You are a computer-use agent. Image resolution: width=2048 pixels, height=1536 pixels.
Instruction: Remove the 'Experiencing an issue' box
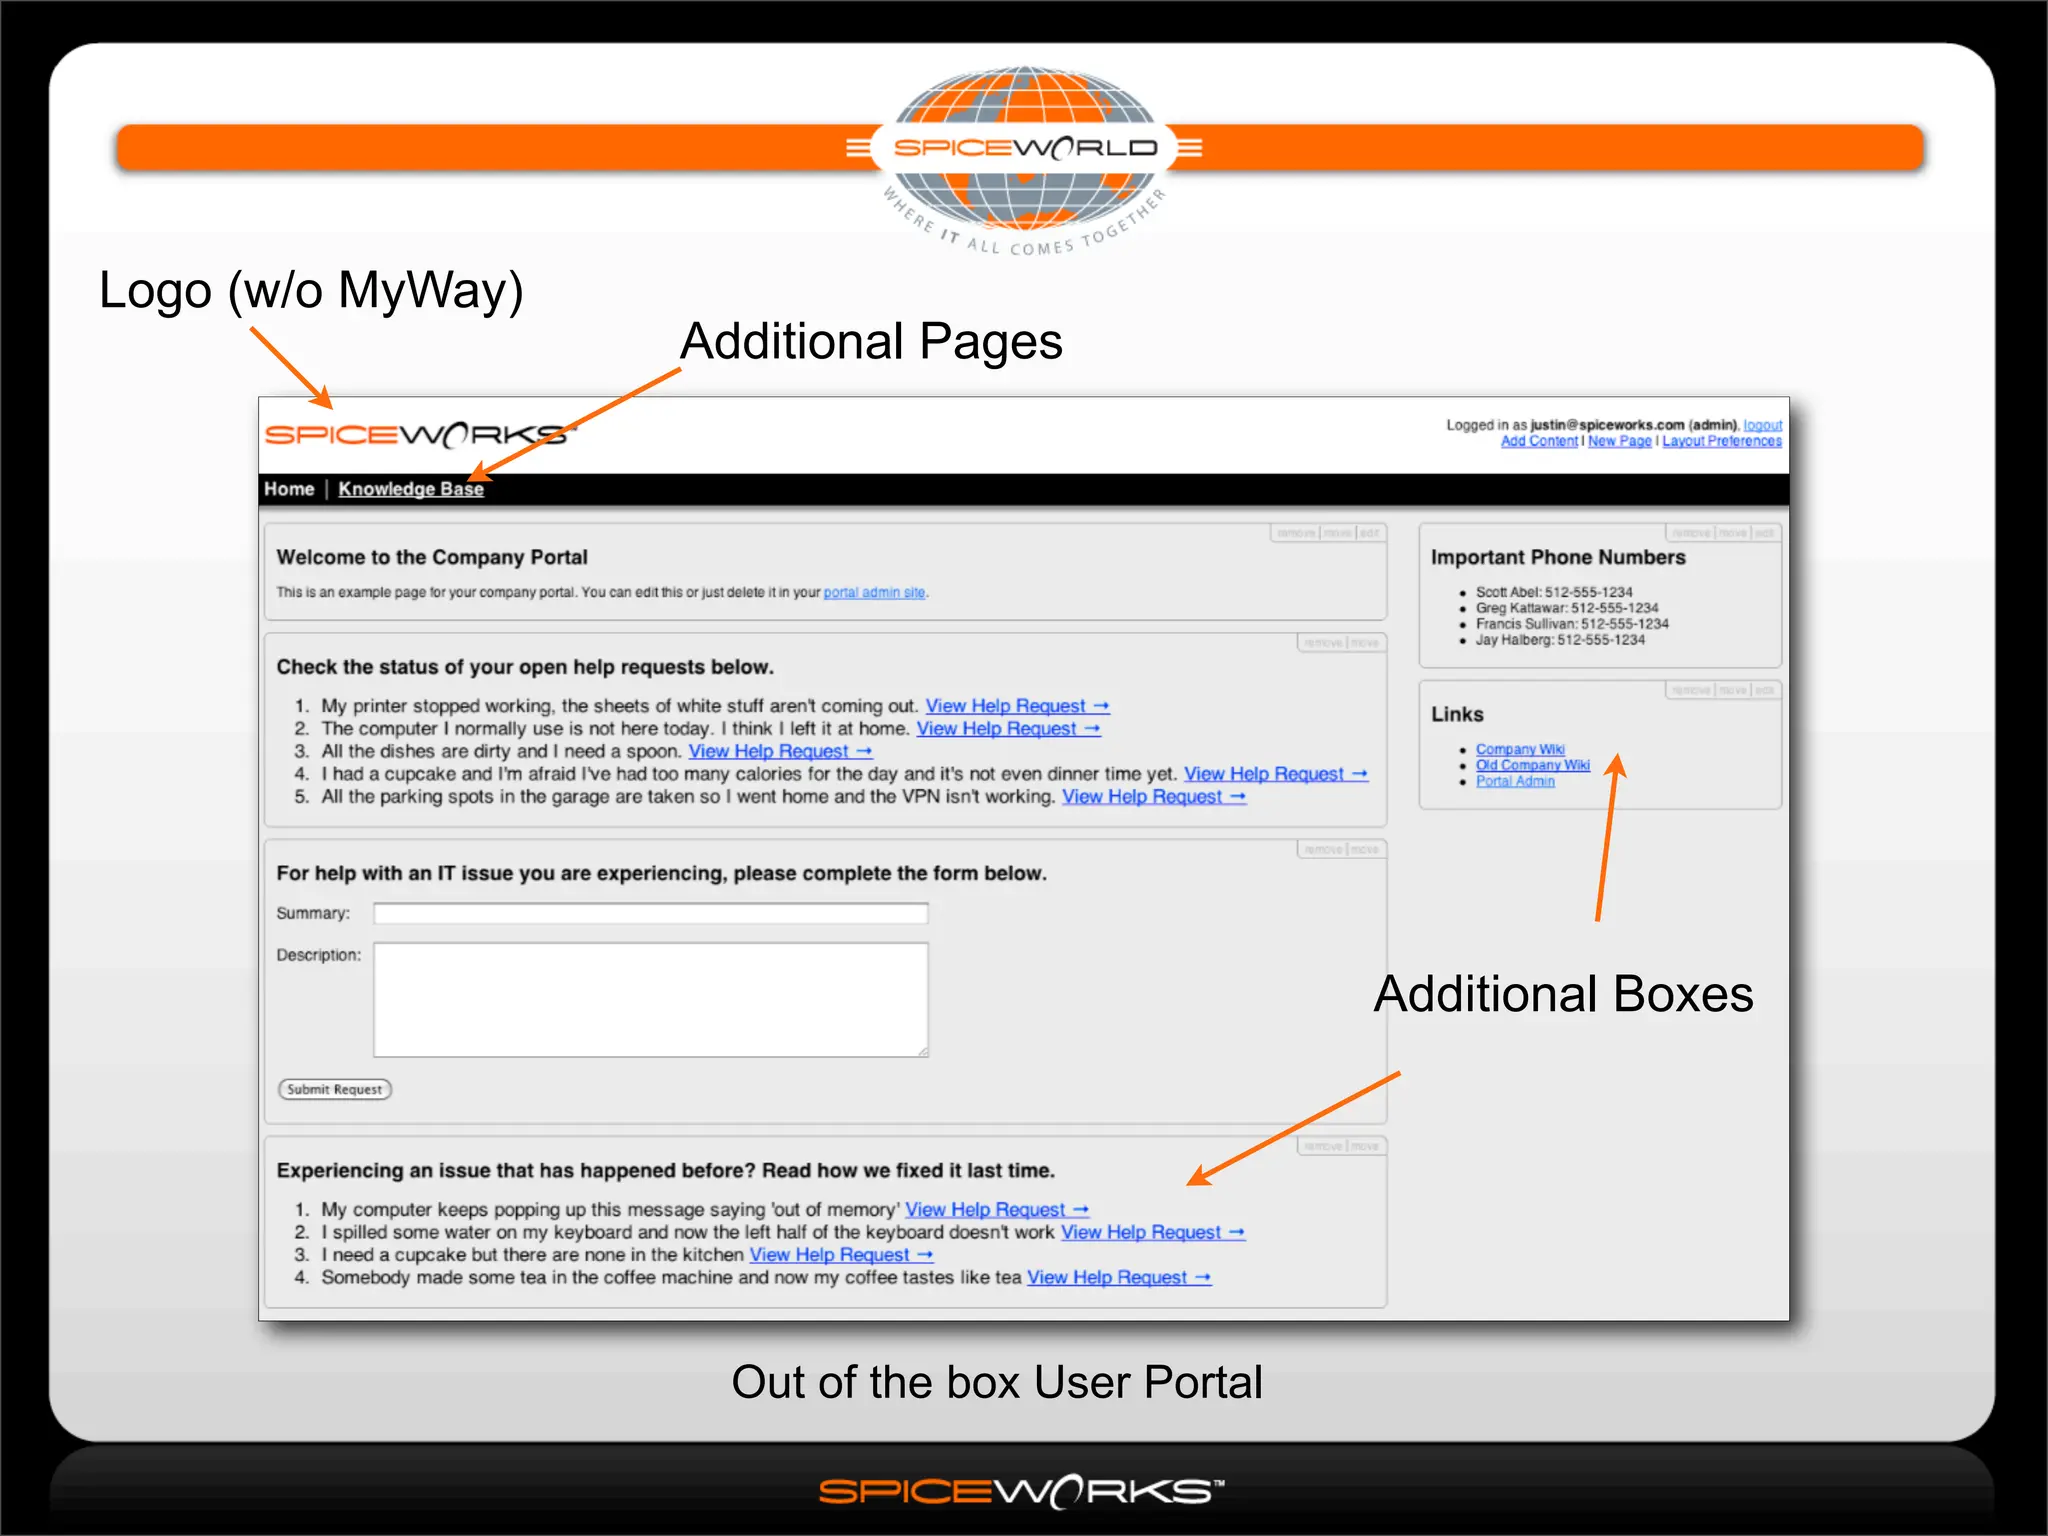click(x=1323, y=1147)
